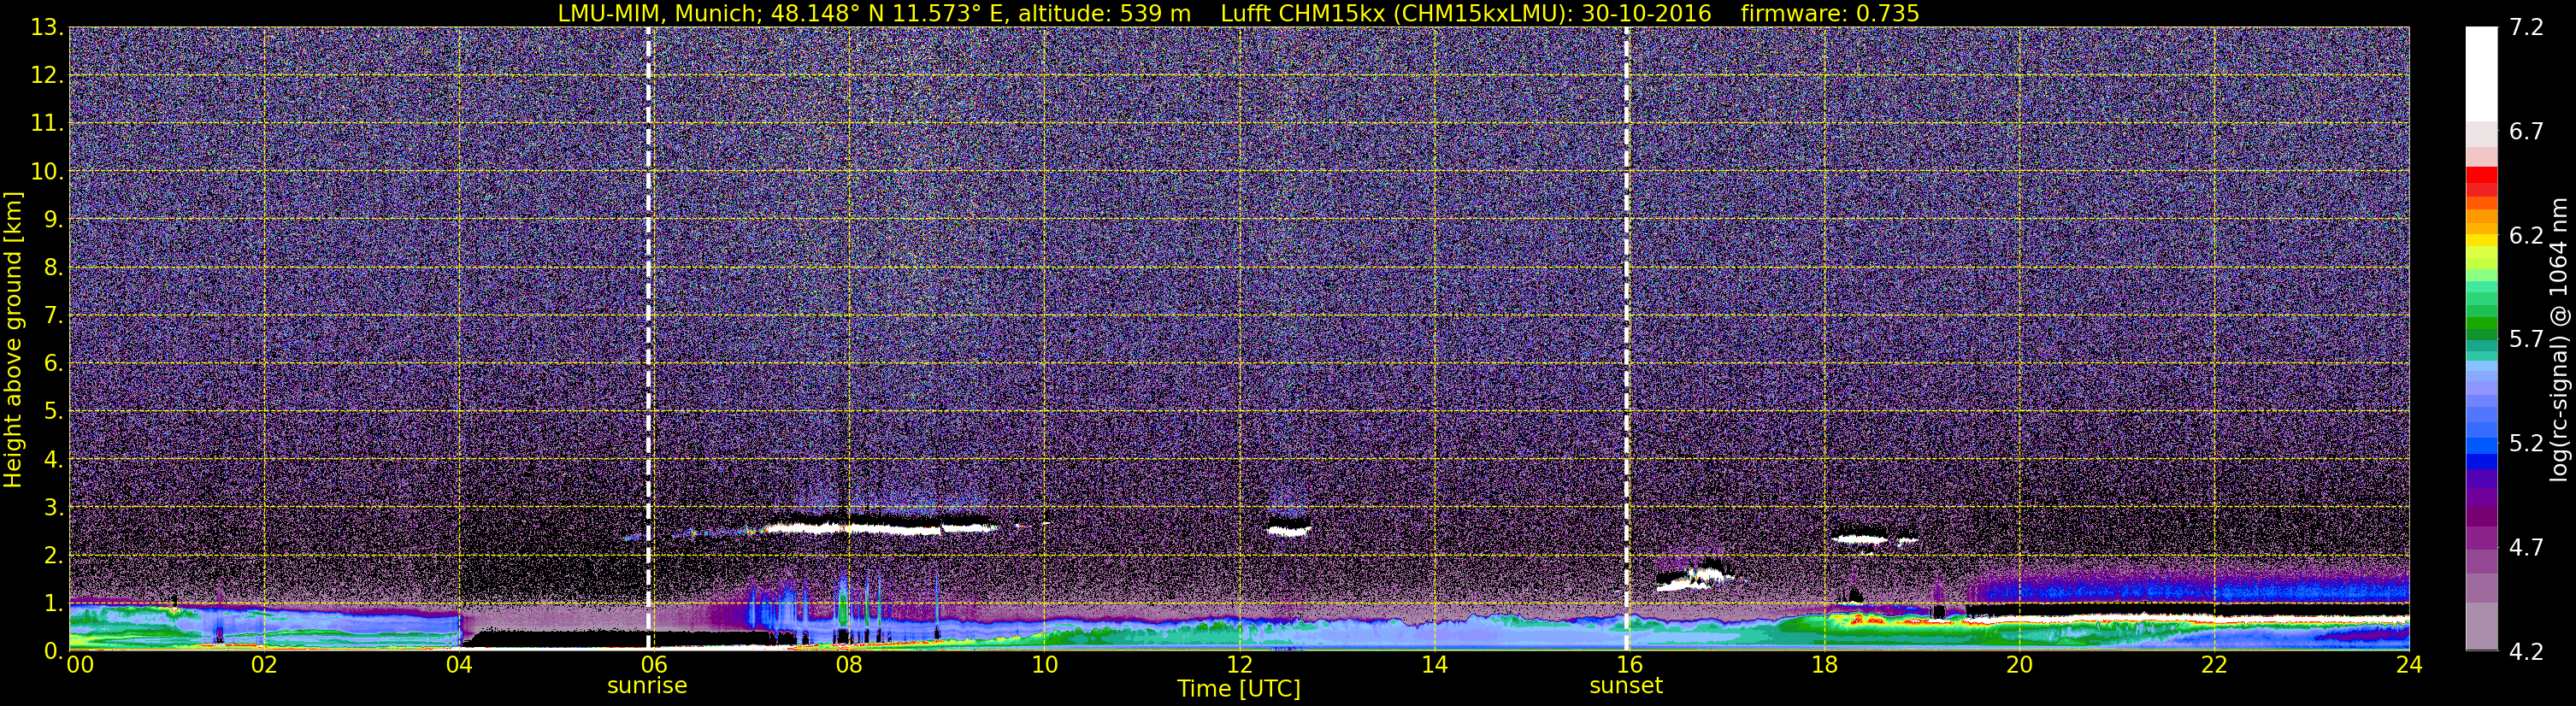This screenshot has height=706, width=2576.
Task: Click the 'Height above ground [km]' axis label
Action: point(13,340)
